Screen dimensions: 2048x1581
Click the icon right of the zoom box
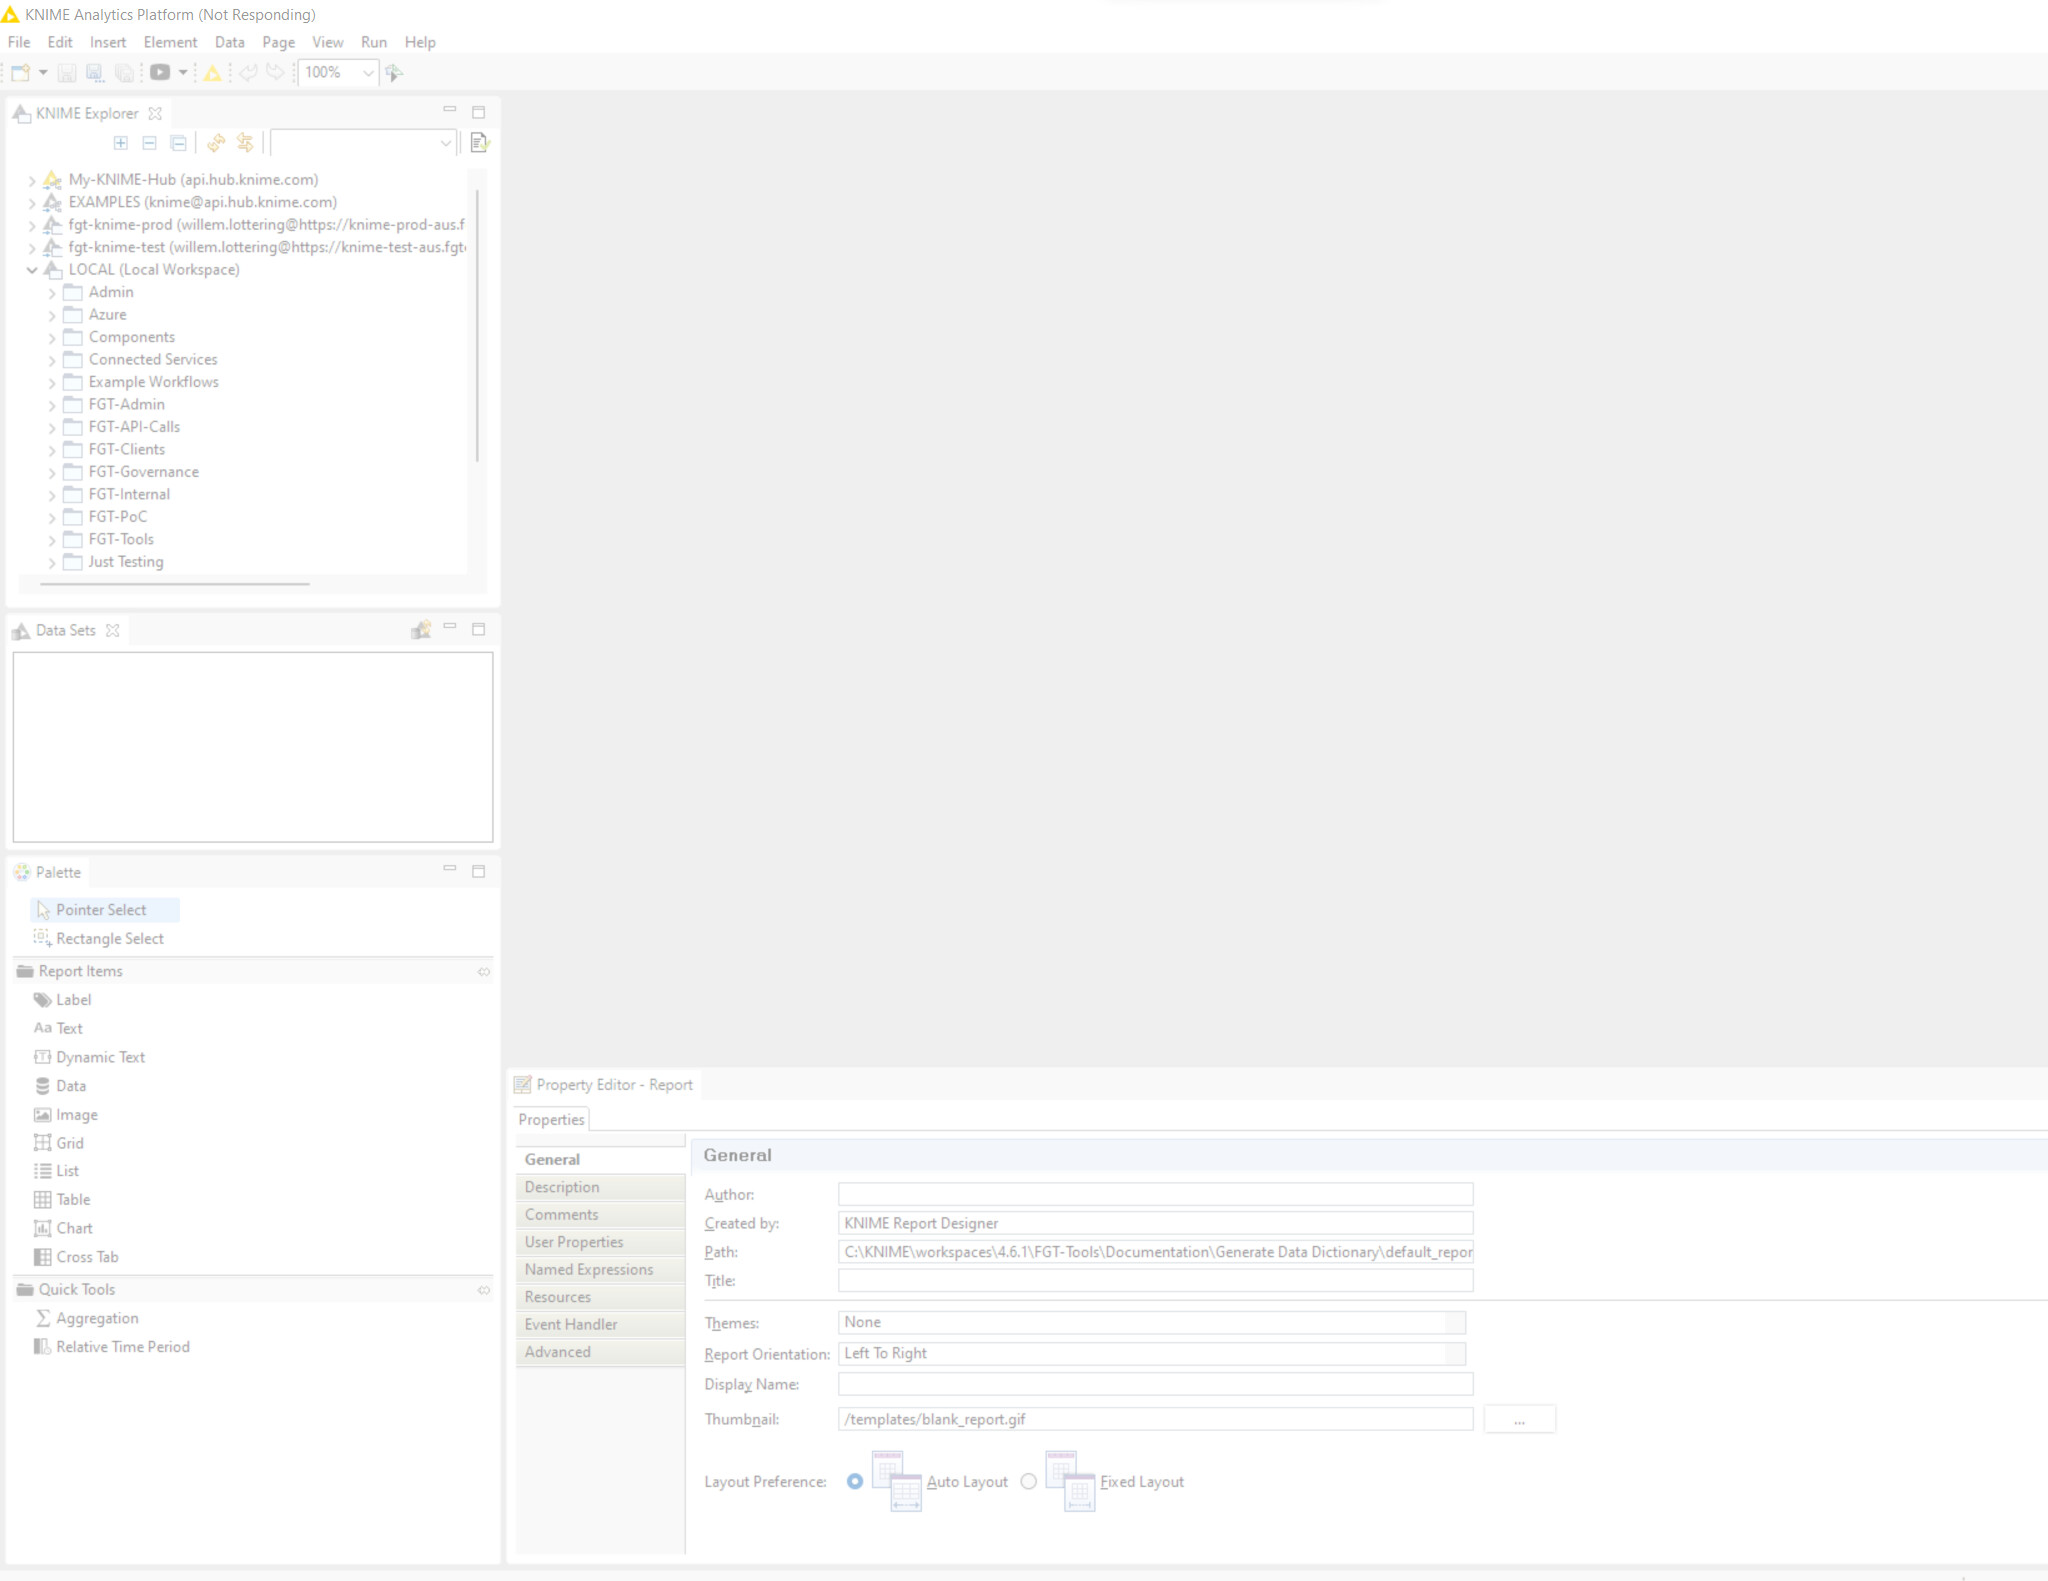[395, 72]
